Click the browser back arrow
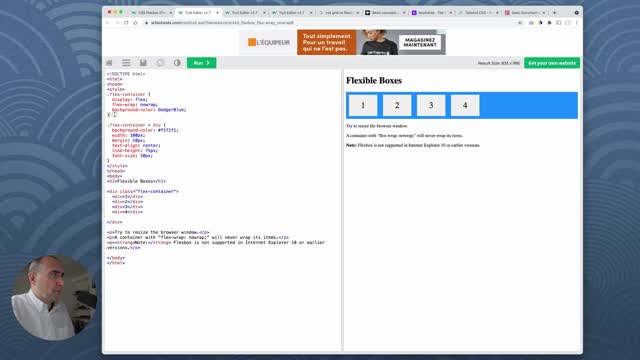Image resolution: width=640 pixels, height=360 pixels. (108, 23)
